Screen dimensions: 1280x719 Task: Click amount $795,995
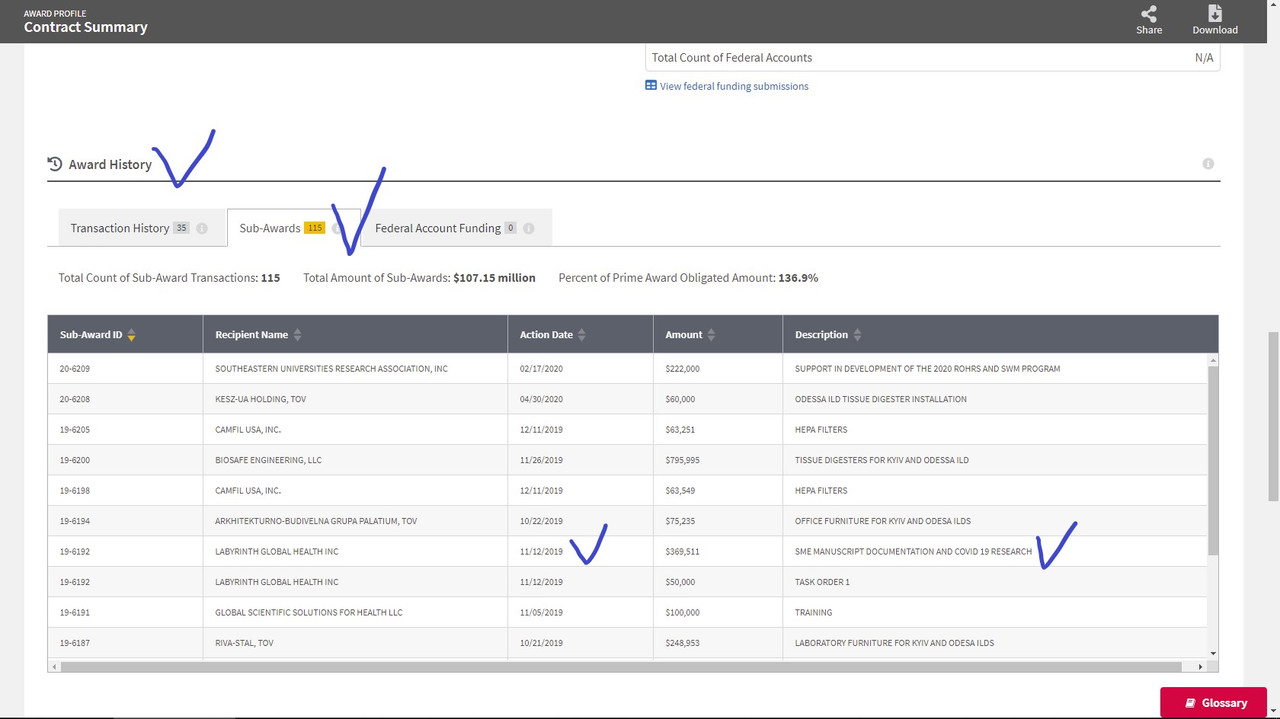pos(682,460)
